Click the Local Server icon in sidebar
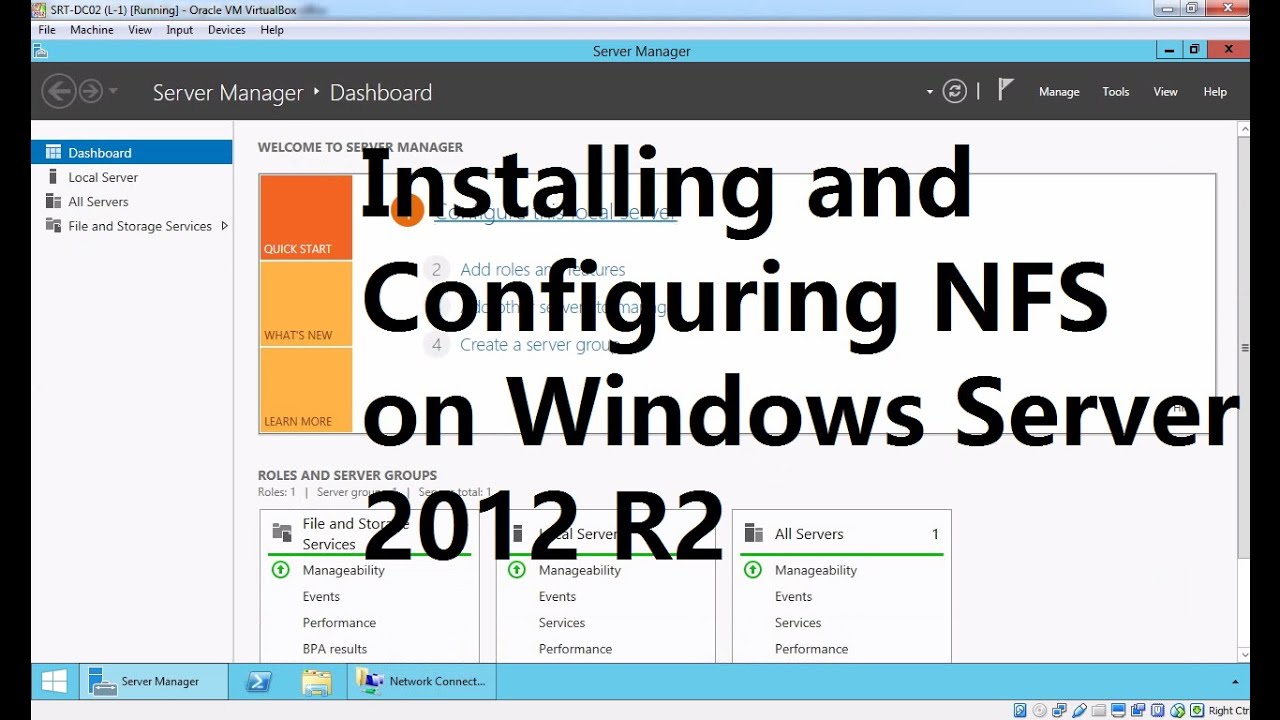1280x720 pixels. click(x=53, y=177)
